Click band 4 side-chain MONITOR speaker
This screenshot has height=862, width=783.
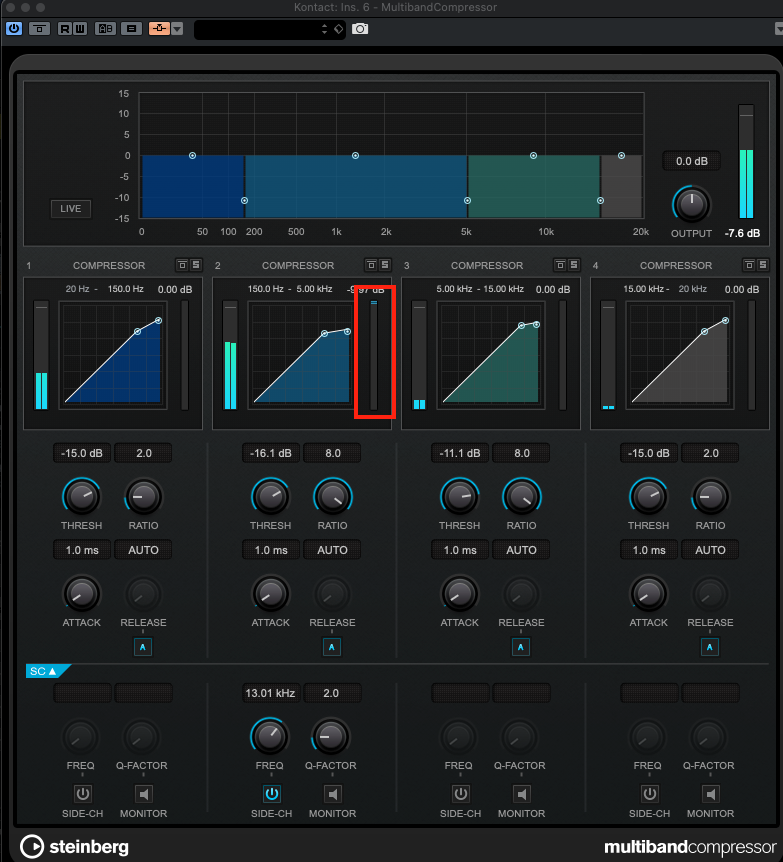pos(710,794)
